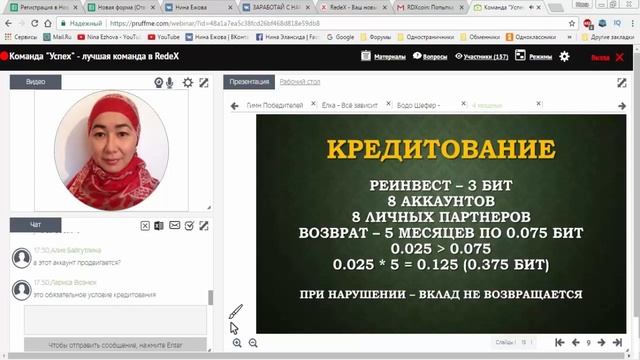Open the YouTube bookmark
640x360 pixels.
pos(163,37)
